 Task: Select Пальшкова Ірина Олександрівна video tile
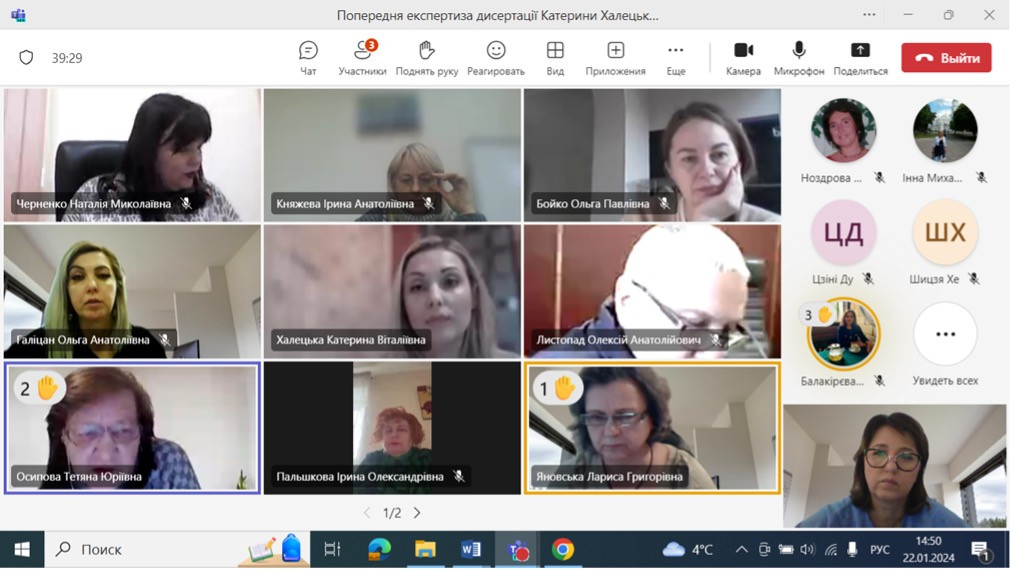pyautogui.click(x=392, y=428)
